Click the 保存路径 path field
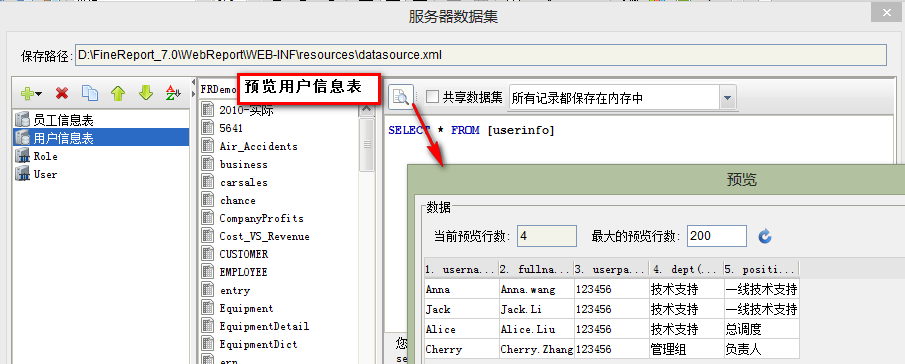The image size is (905, 364). pos(481,55)
